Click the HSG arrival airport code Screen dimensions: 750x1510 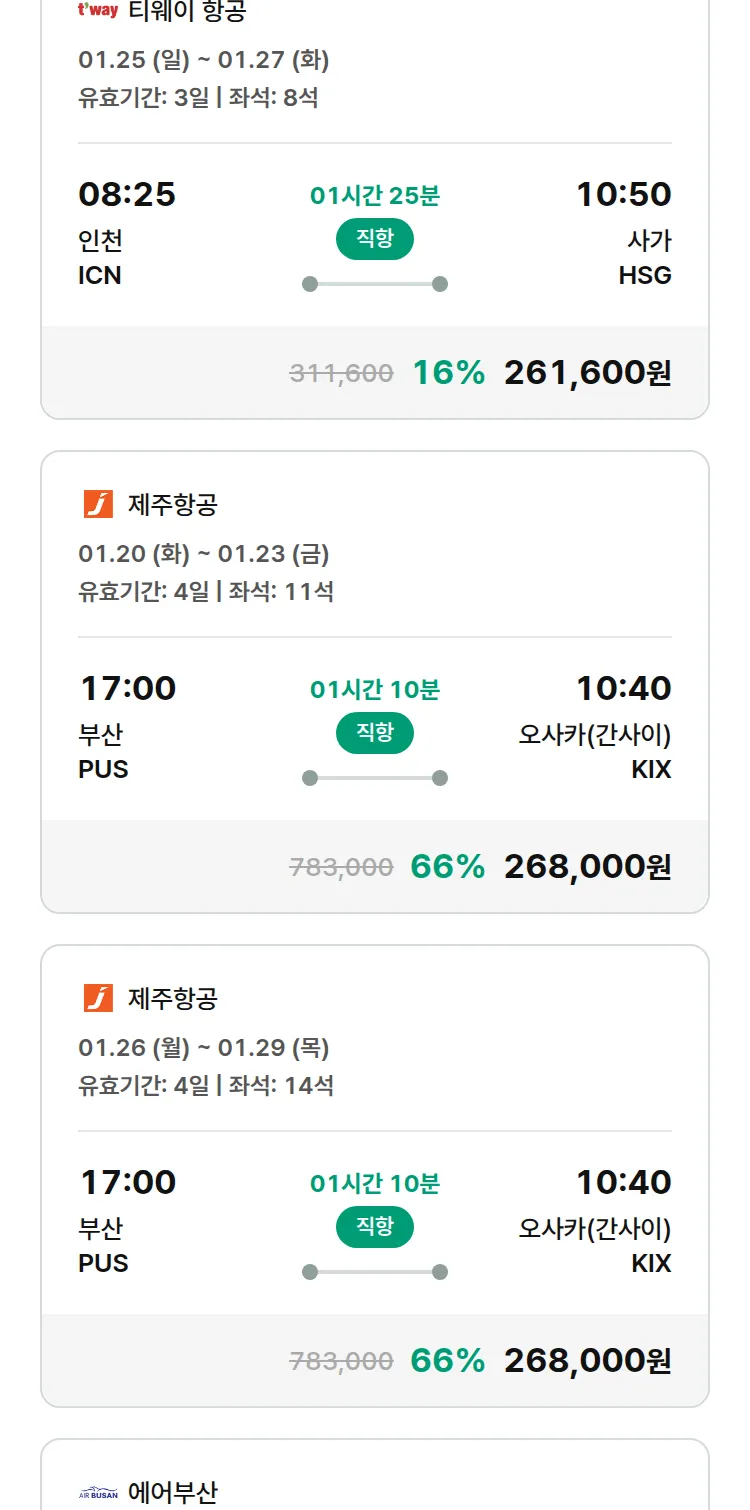645,276
